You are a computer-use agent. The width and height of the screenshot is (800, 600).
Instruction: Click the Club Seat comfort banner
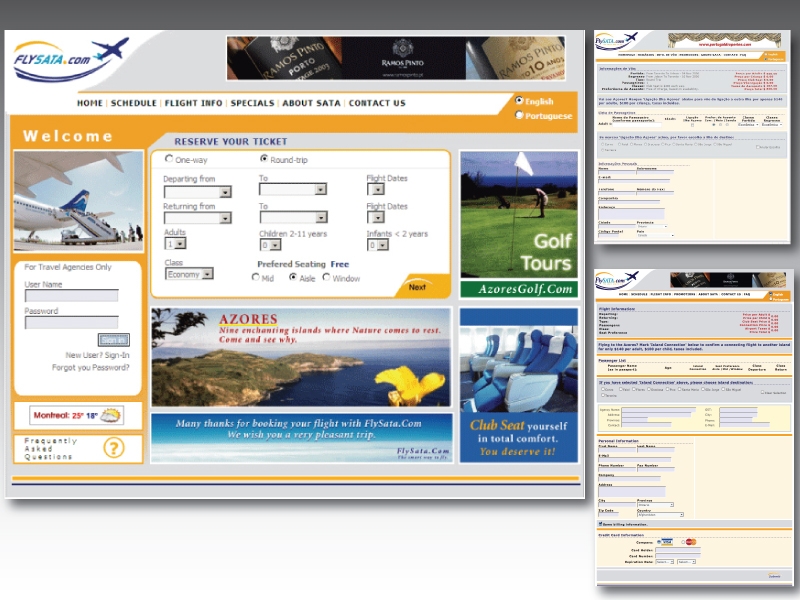tap(518, 385)
